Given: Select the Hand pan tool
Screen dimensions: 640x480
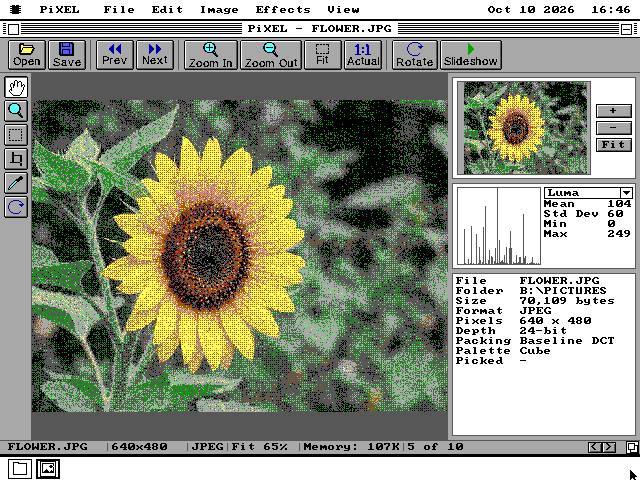Looking at the screenshot, I should (16, 87).
